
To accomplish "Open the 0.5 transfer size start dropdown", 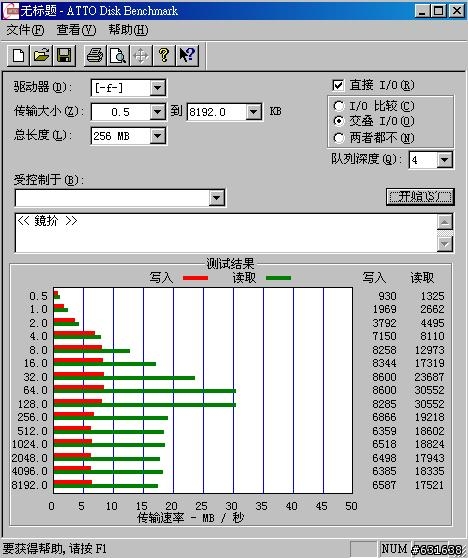I will [x=157, y=112].
